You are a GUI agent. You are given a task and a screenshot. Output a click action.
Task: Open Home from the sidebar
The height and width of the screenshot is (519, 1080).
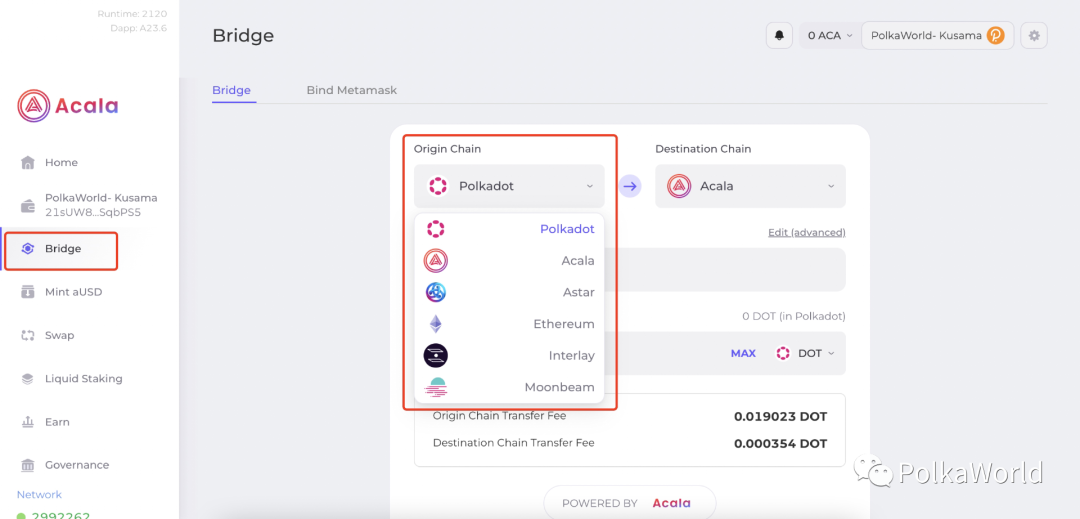pyautogui.click(x=61, y=162)
